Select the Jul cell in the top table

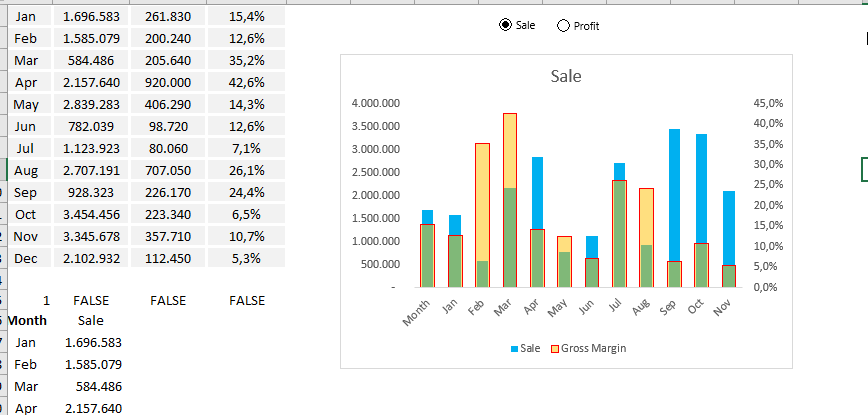click(x=26, y=148)
